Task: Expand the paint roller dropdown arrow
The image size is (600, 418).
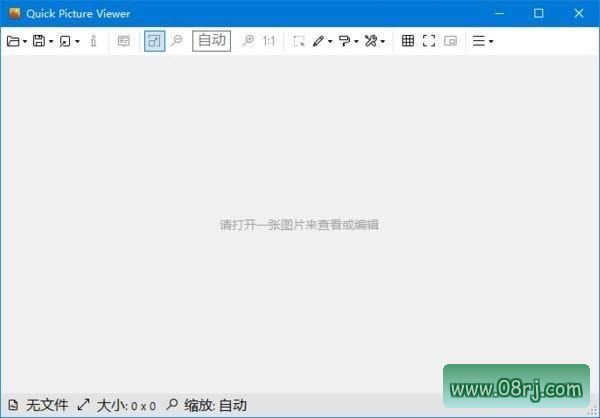Action: pos(356,41)
